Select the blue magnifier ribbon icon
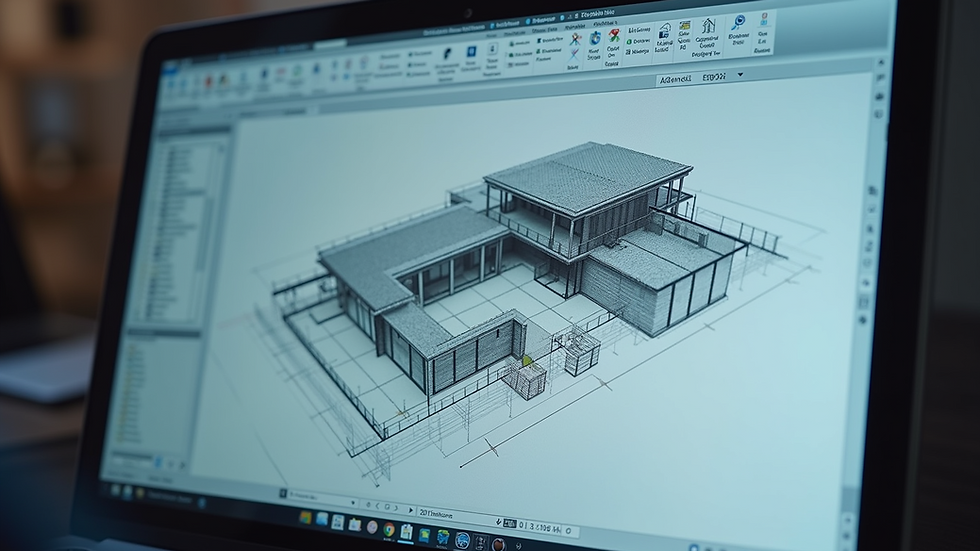Image resolution: width=980 pixels, height=551 pixels. pyautogui.click(x=739, y=23)
